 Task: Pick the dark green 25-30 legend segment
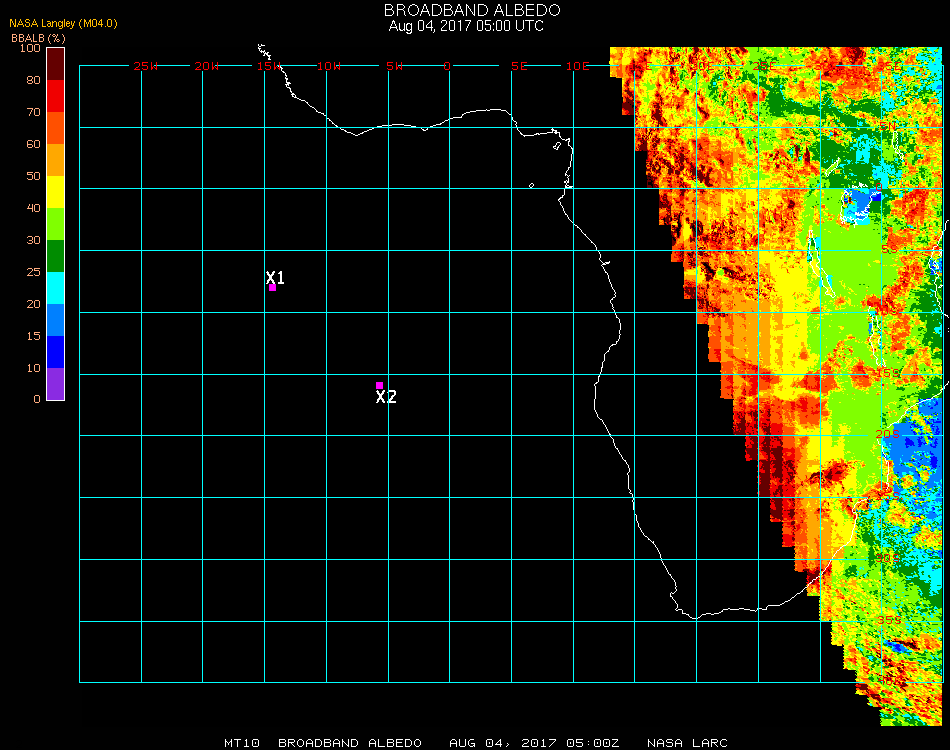click(x=55, y=256)
